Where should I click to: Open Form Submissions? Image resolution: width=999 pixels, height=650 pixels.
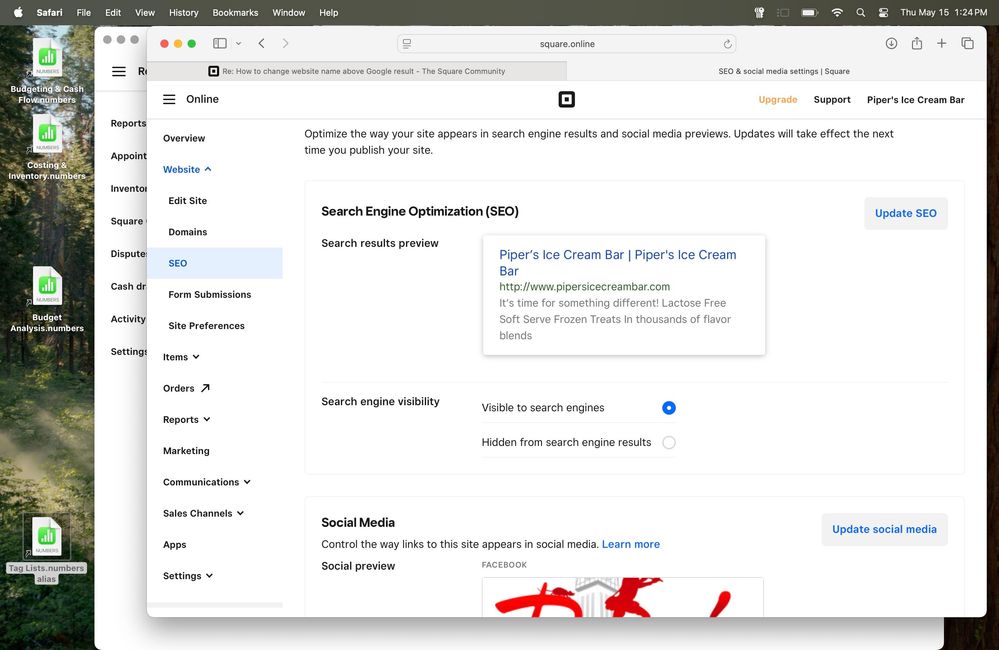tap(210, 294)
